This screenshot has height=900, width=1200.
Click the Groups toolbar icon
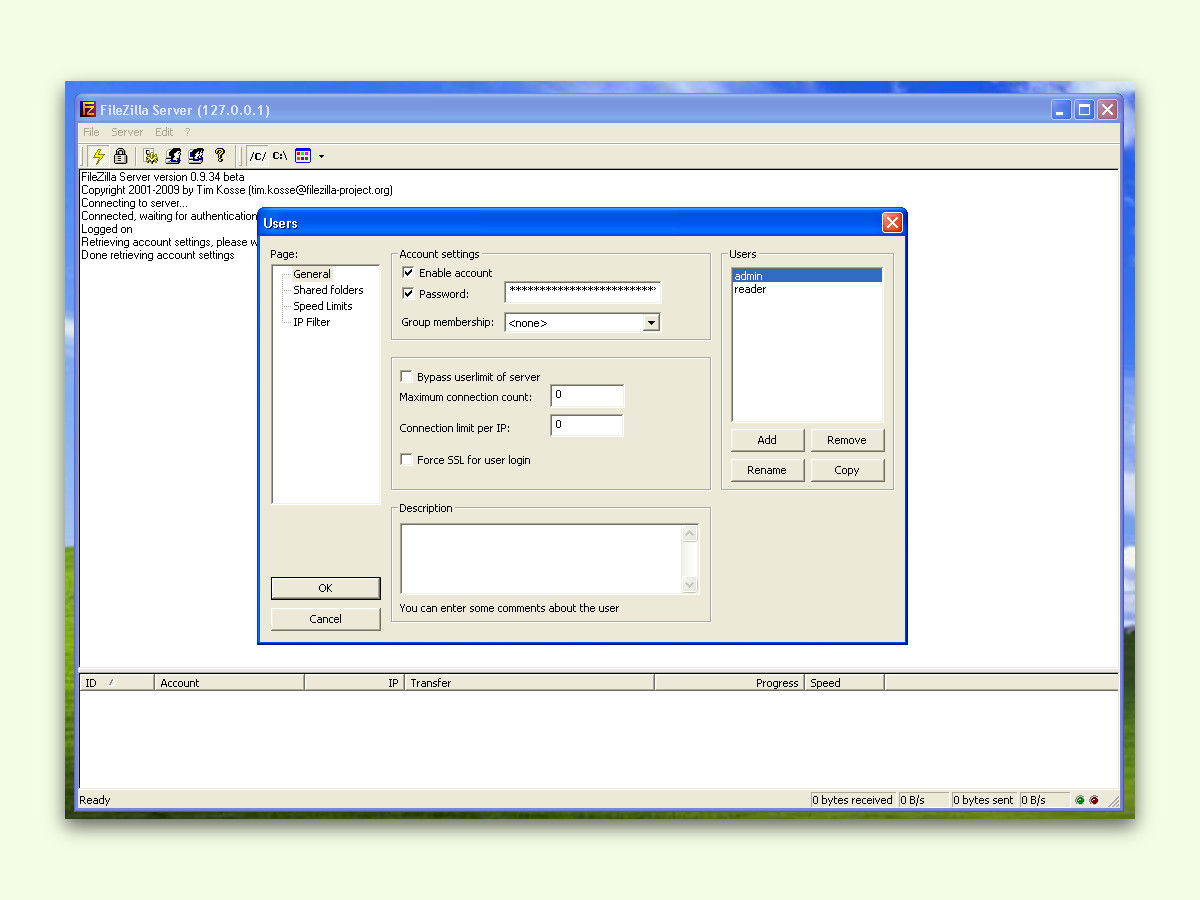coord(196,156)
